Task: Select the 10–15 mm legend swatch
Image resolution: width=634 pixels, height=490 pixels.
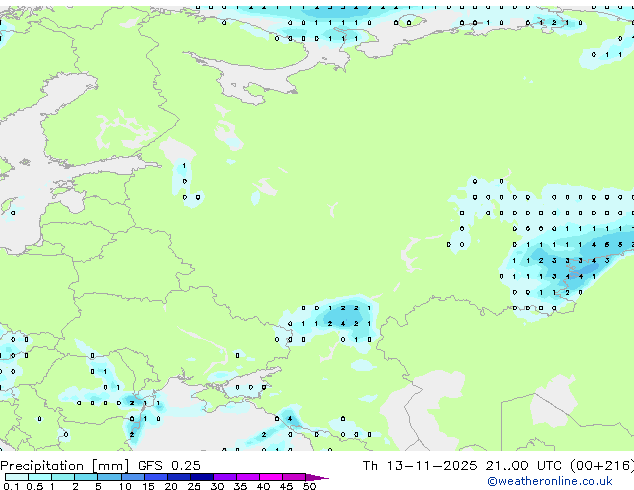Action: point(133,477)
